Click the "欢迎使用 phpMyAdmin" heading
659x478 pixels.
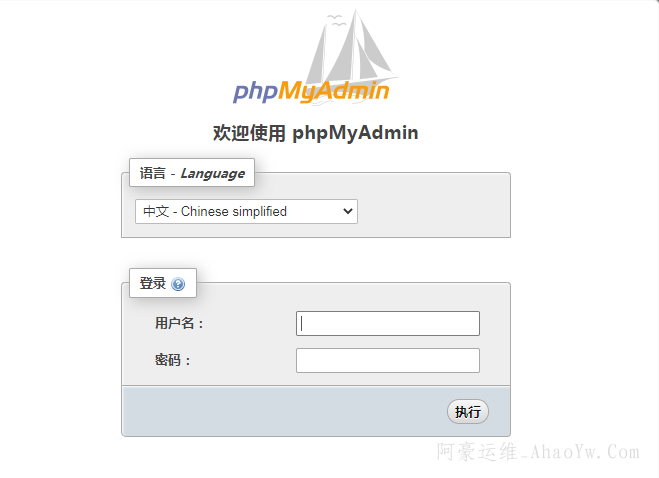(316, 133)
